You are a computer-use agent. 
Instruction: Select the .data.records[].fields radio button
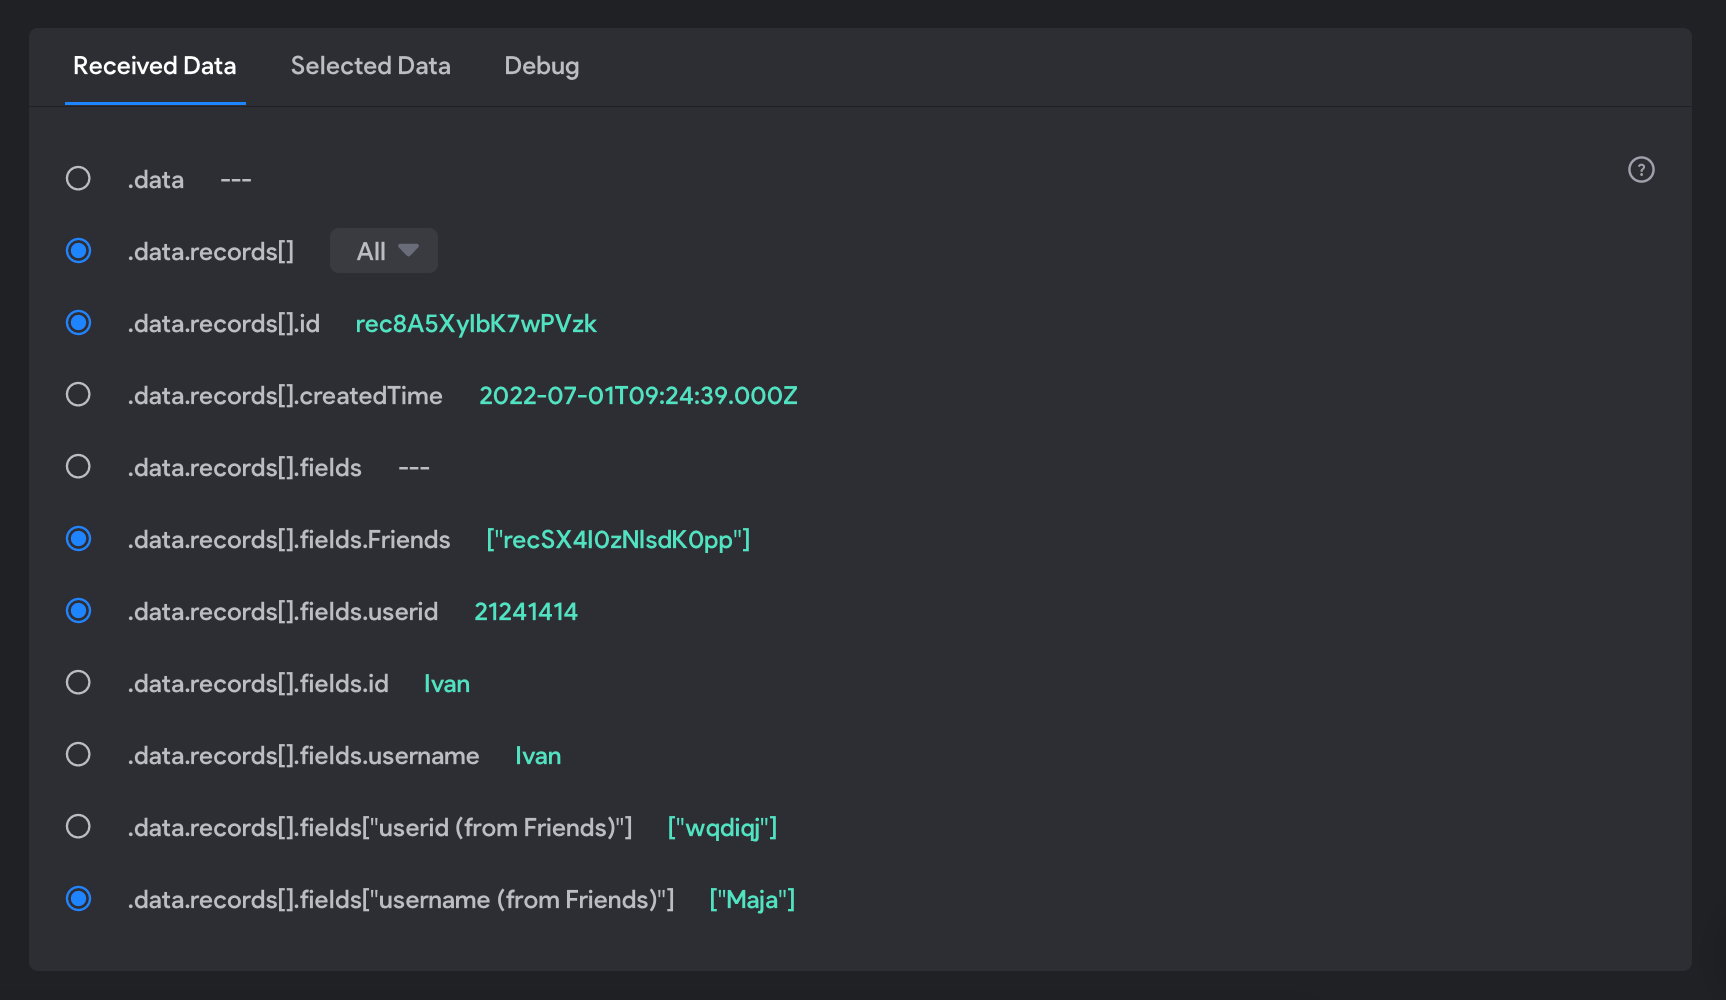78,467
